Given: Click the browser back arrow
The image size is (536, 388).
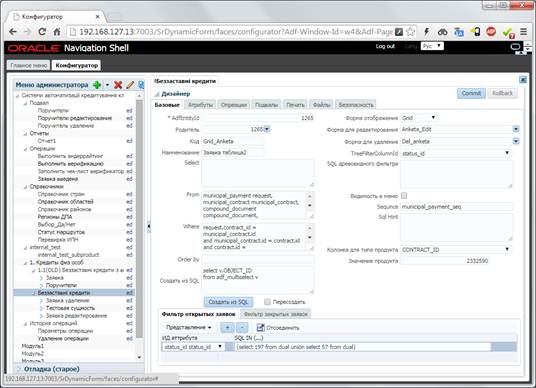Looking at the screenshot, I should pos(13,32).
